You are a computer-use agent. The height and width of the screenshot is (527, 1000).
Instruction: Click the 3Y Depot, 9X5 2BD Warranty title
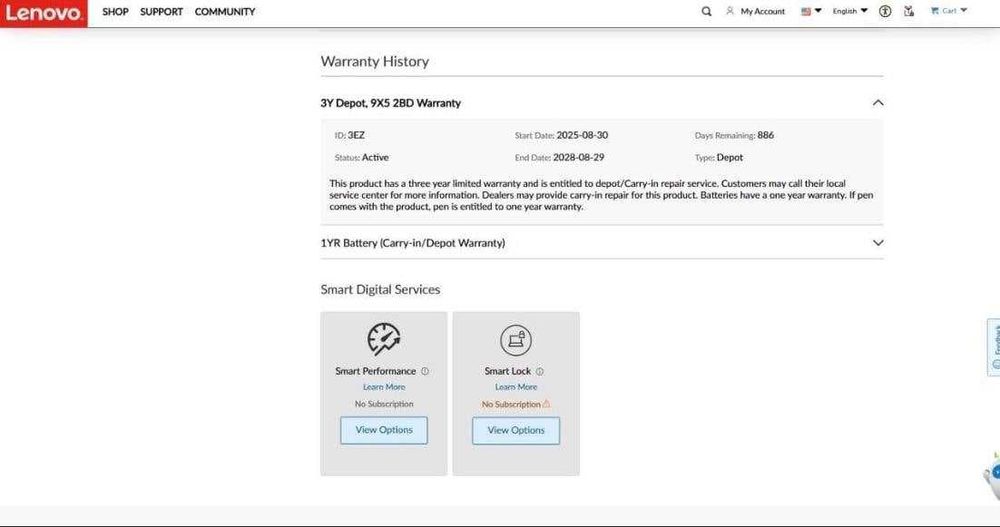(x=390, y=103)
